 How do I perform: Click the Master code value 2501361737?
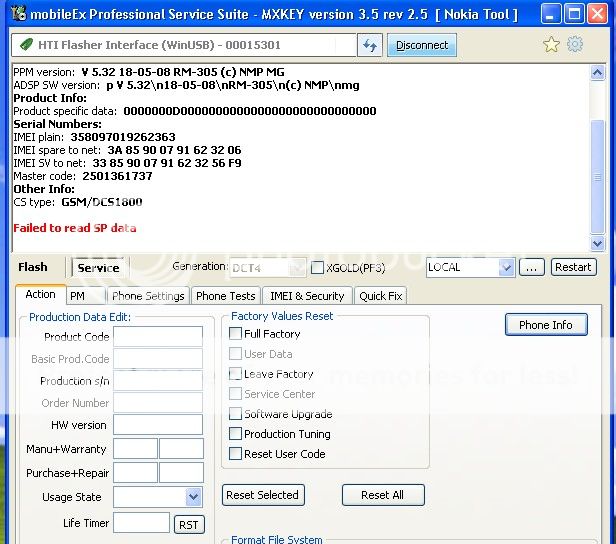pos(117,176)
